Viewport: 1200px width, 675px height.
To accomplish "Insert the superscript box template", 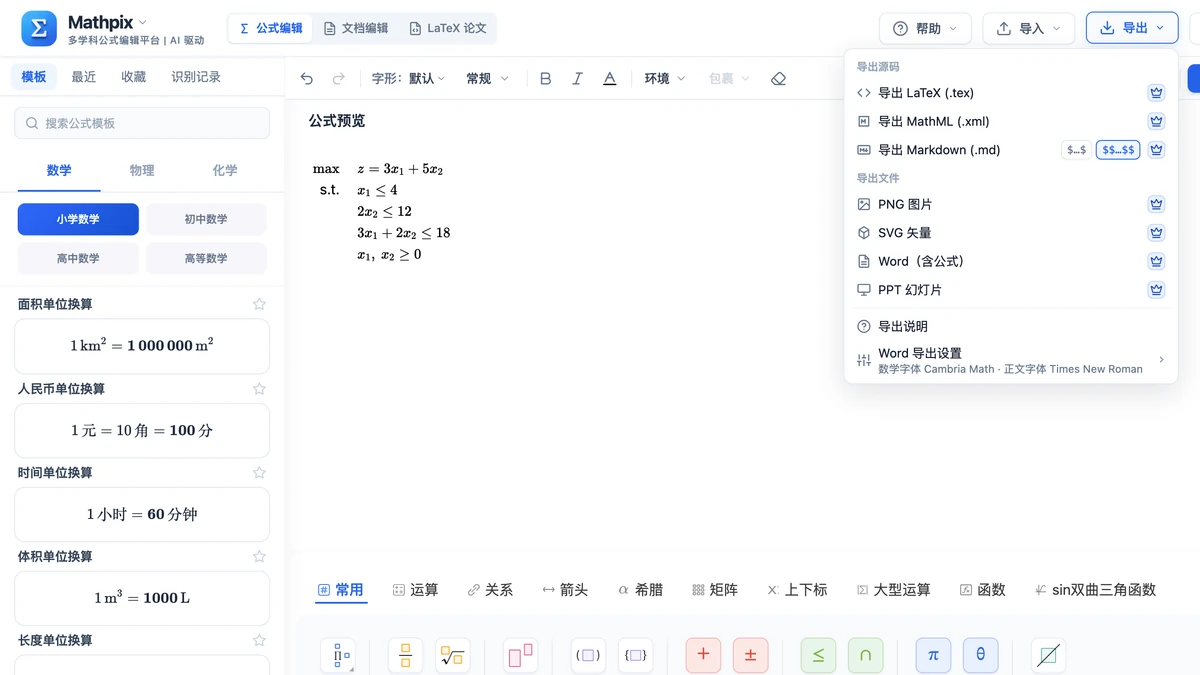I will point(520,656).
